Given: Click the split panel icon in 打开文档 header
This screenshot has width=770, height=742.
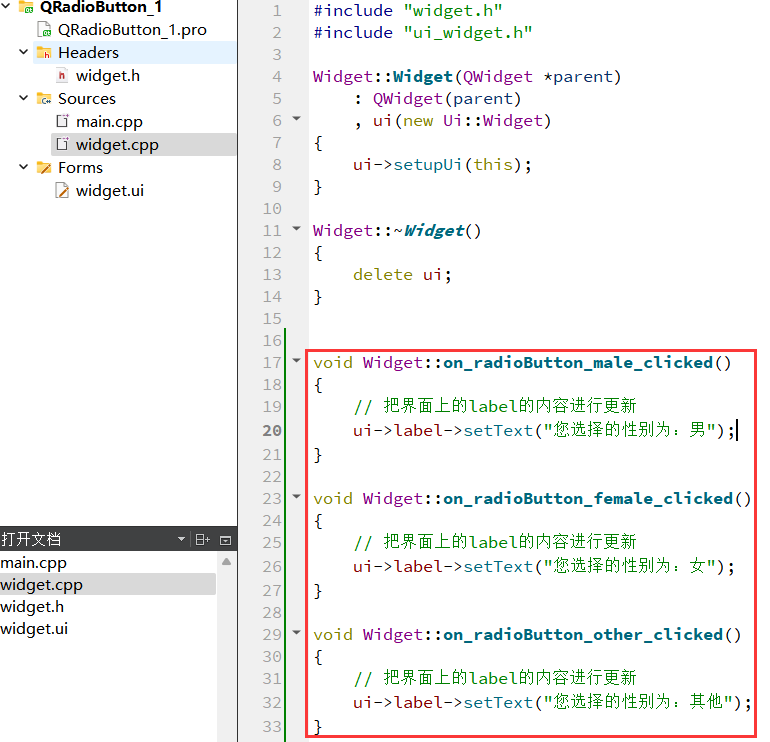Looking at the screenshot, I should click(x=202, y=540).
